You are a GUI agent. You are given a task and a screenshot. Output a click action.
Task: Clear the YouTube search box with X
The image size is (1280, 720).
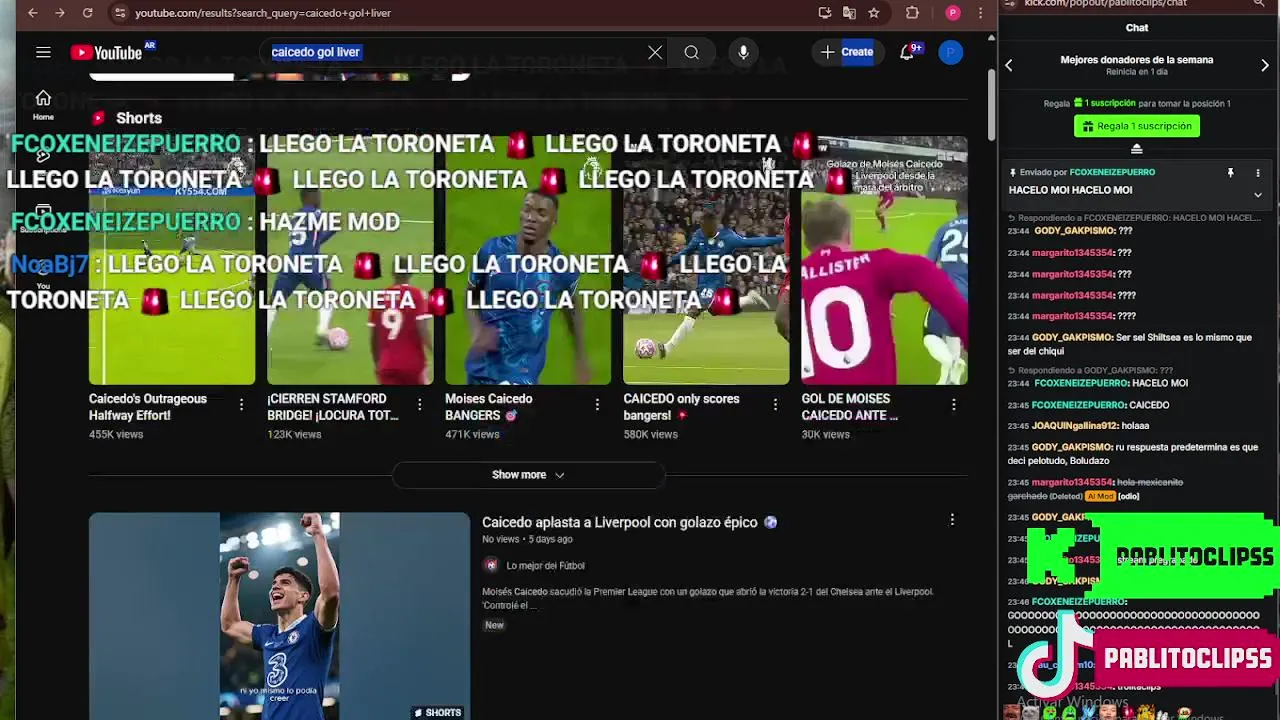pyautogui.click(x=655, y=52)
